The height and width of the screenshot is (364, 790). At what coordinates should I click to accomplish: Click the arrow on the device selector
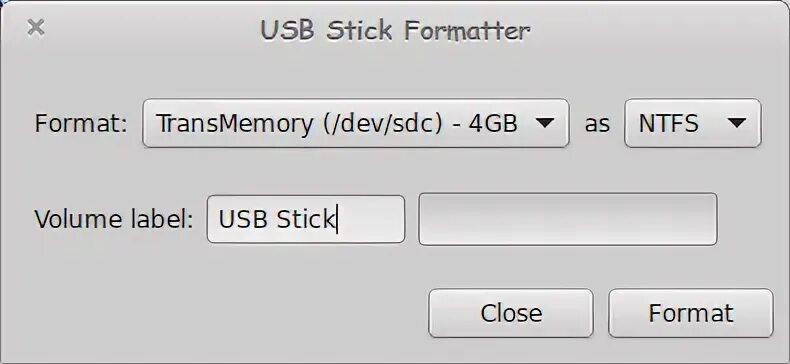[x=545, y=123]
